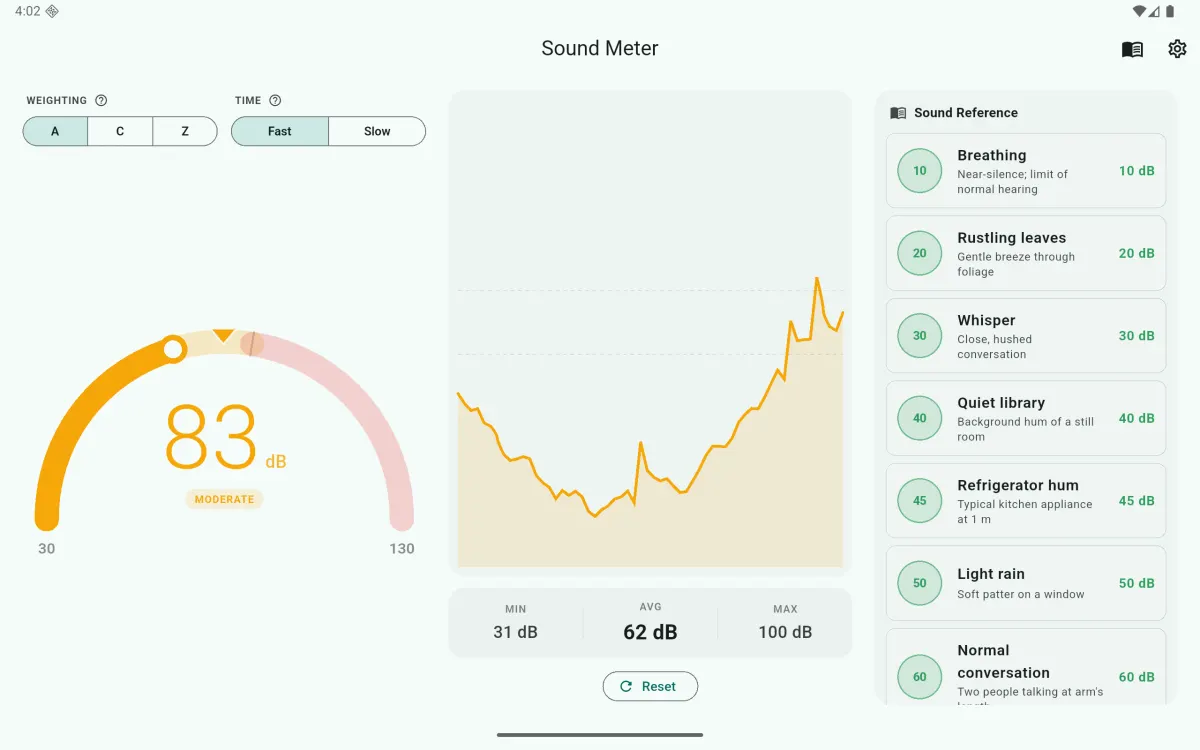Screen dimensions: 1200x750
Task: Click the 50 dB circle badge
Action: (x=920, y=583)
